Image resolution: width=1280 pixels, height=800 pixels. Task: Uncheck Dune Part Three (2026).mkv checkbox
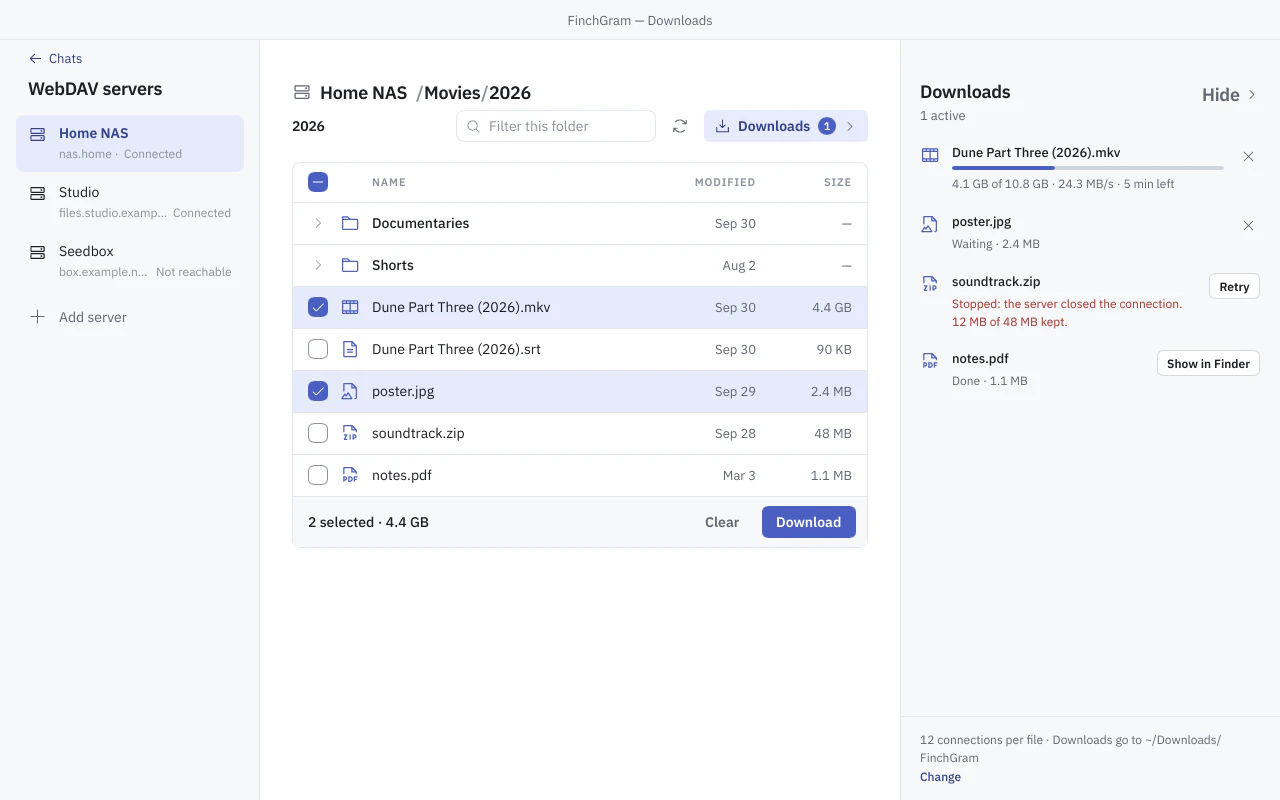click(318, 307)
